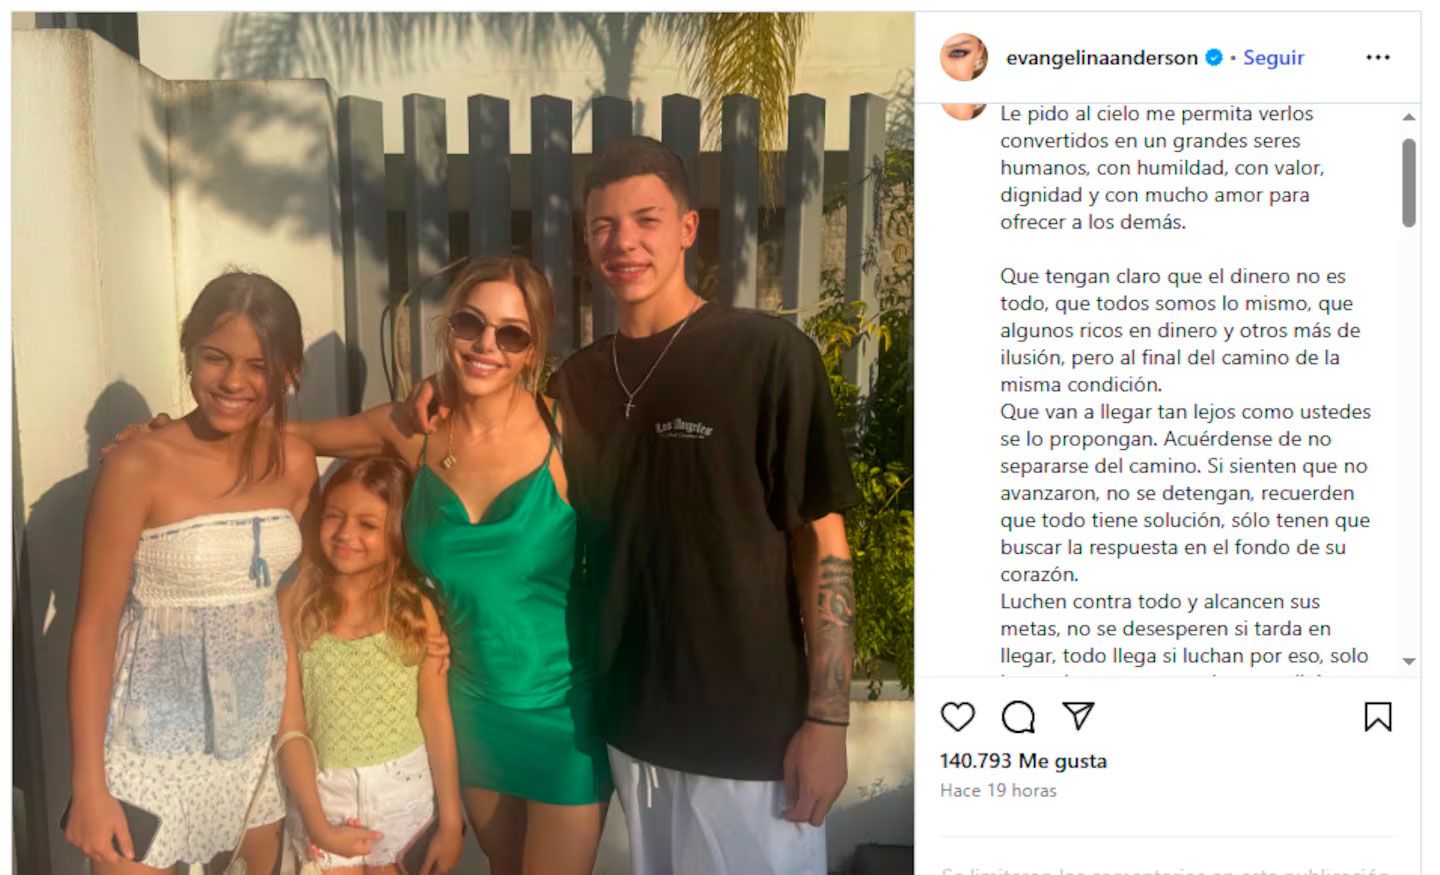The width and height of the screenshot is (1440, 875).
Task: View the 140.793 Me gusta likes list
Action: 1023,761
